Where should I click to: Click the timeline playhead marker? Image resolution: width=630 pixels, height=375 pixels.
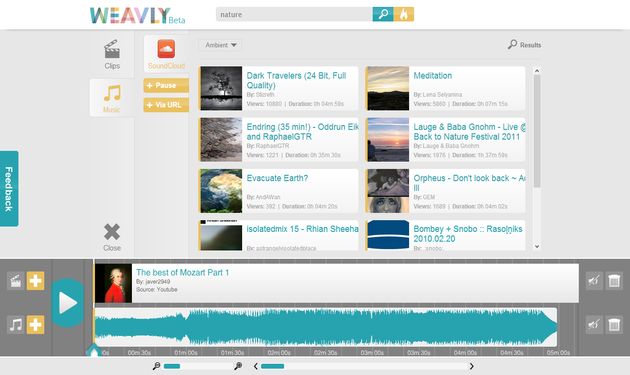point(94,351)
